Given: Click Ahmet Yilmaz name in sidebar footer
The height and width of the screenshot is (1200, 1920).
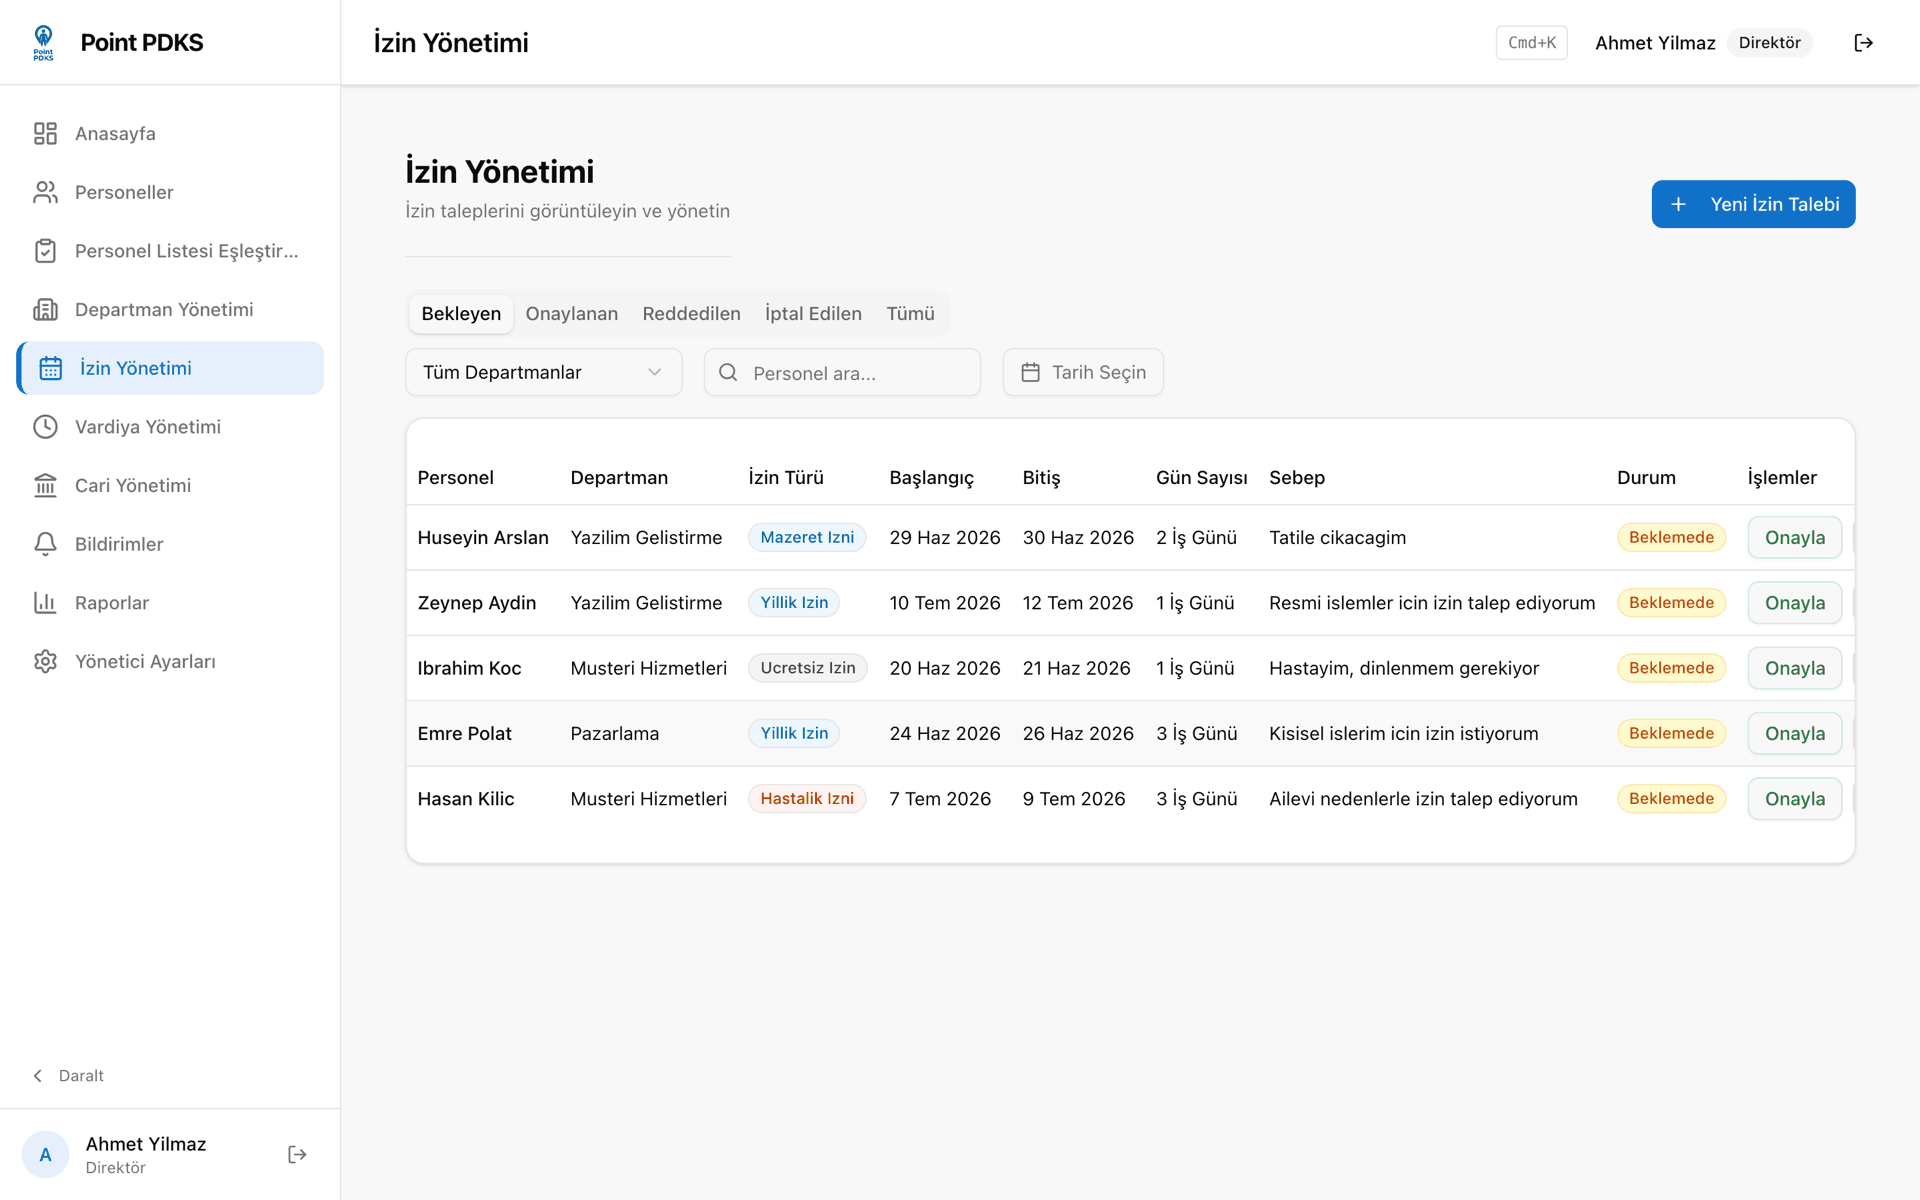Looking at the screenshot, I should (x=146, y=1144).
